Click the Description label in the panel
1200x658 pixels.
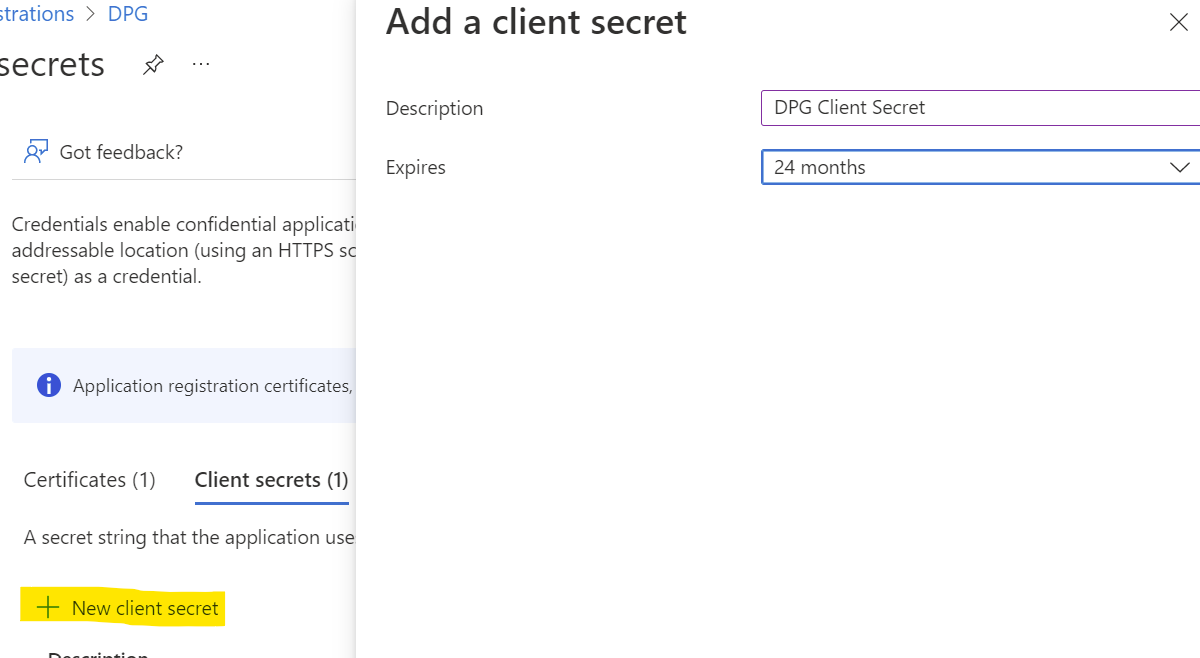pos(434,108)
